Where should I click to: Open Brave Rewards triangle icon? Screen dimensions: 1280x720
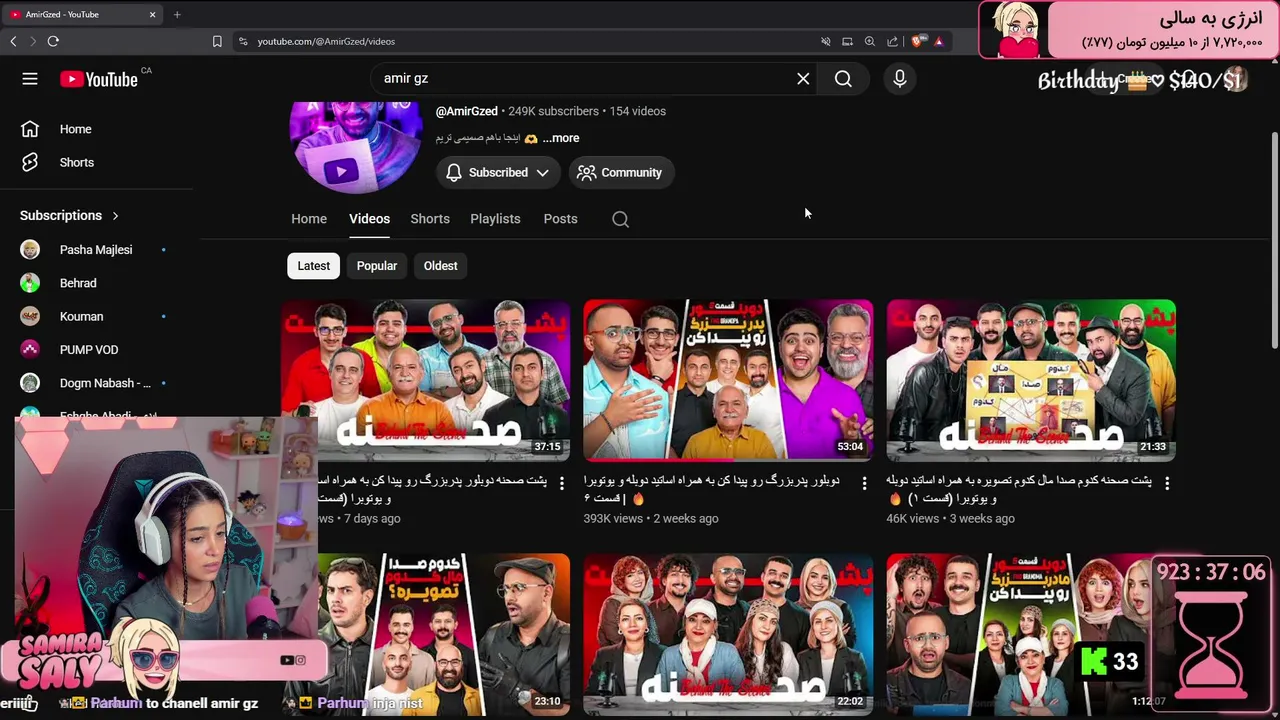[939, 41]
